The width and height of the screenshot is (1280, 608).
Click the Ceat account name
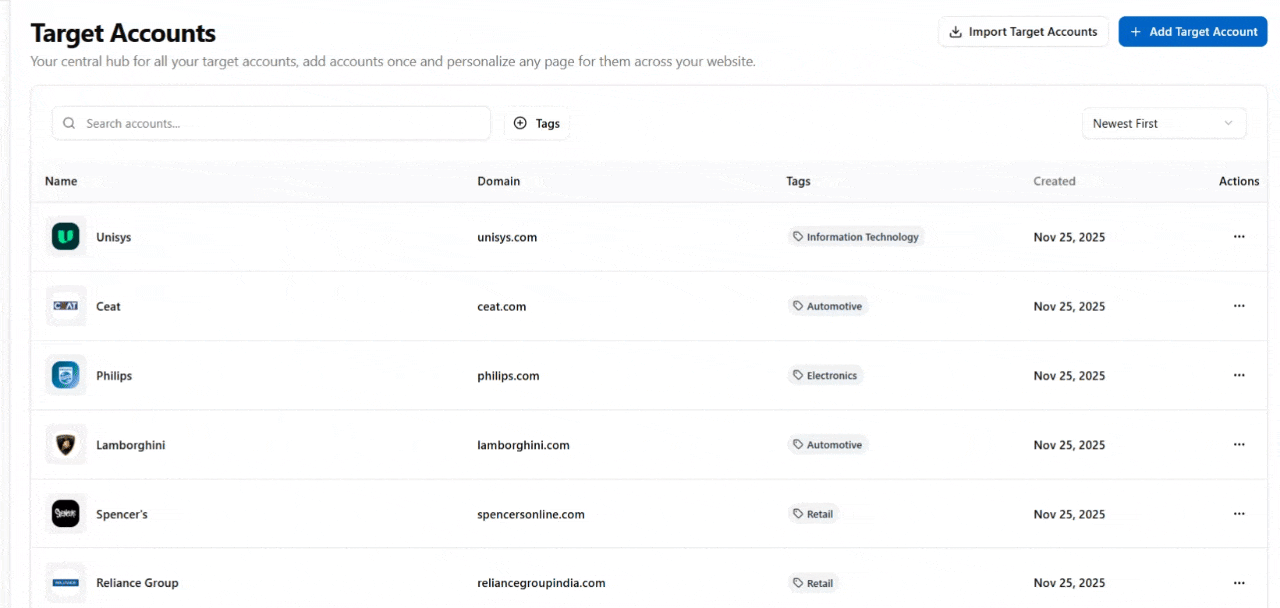click(108, 306)
